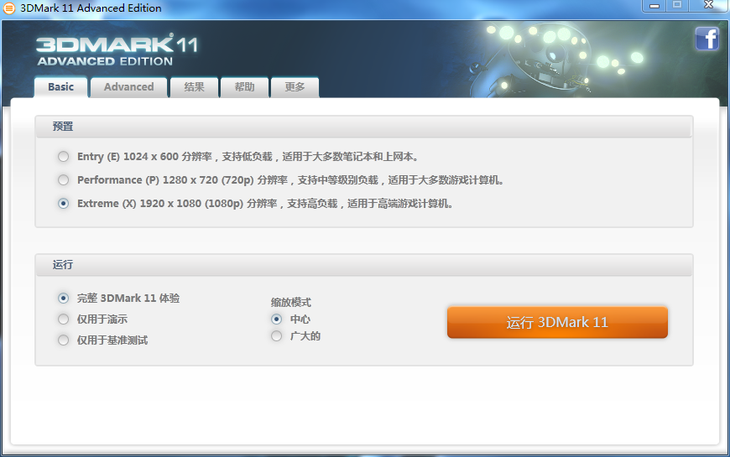Go to the 结果 tab

(194, 87)
